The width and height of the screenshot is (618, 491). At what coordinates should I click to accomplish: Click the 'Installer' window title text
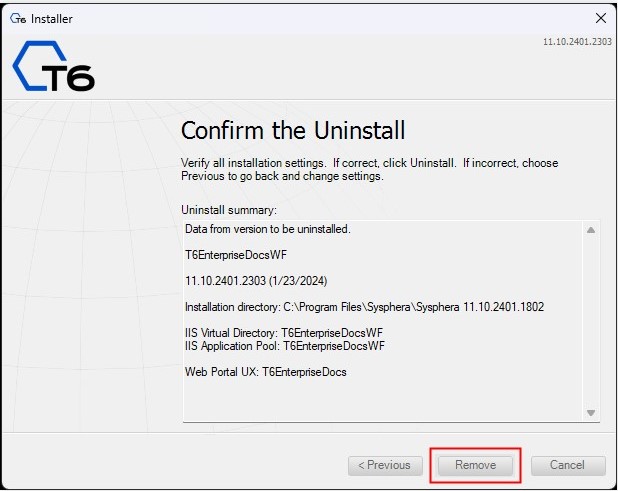[x=52, y=19]
